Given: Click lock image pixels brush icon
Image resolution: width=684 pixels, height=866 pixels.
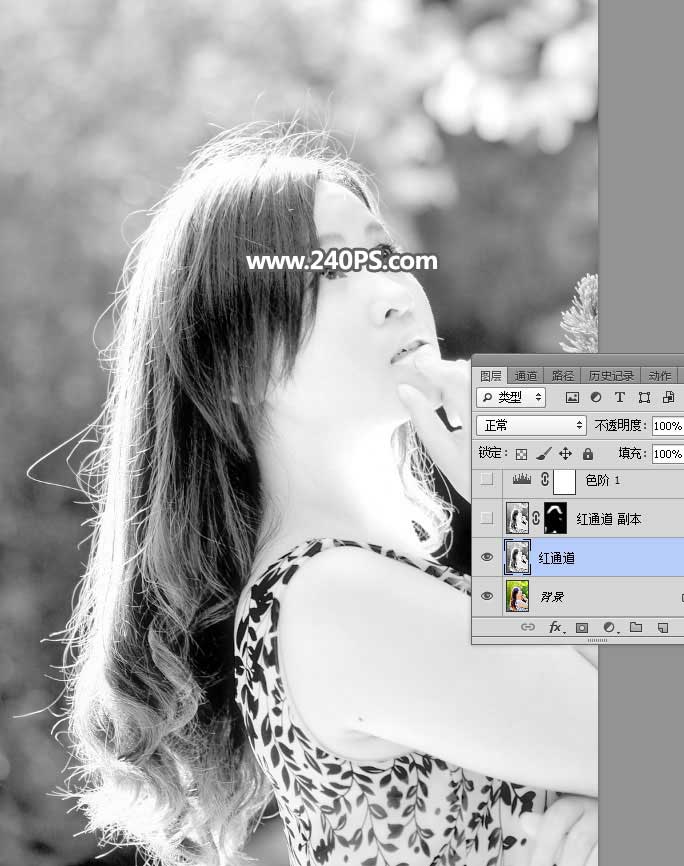Looking at the screenshot, I should tap(543, 453).
